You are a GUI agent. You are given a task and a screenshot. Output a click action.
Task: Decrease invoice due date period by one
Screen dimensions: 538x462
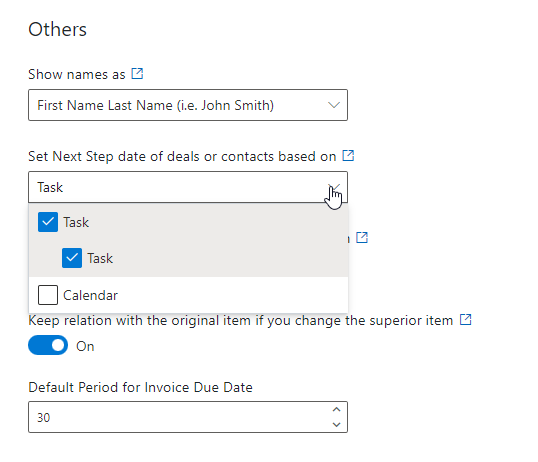(337, 425)
